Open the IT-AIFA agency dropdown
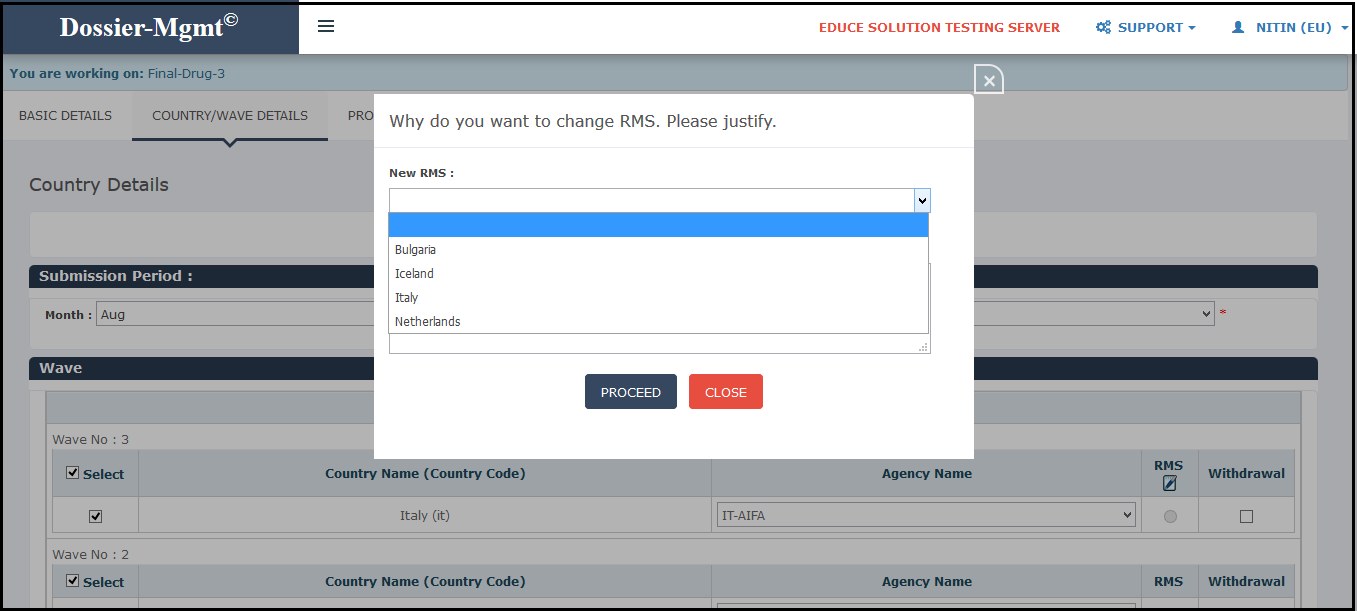Viewport: 1357px width, 611px height. [x=924, y=514]
